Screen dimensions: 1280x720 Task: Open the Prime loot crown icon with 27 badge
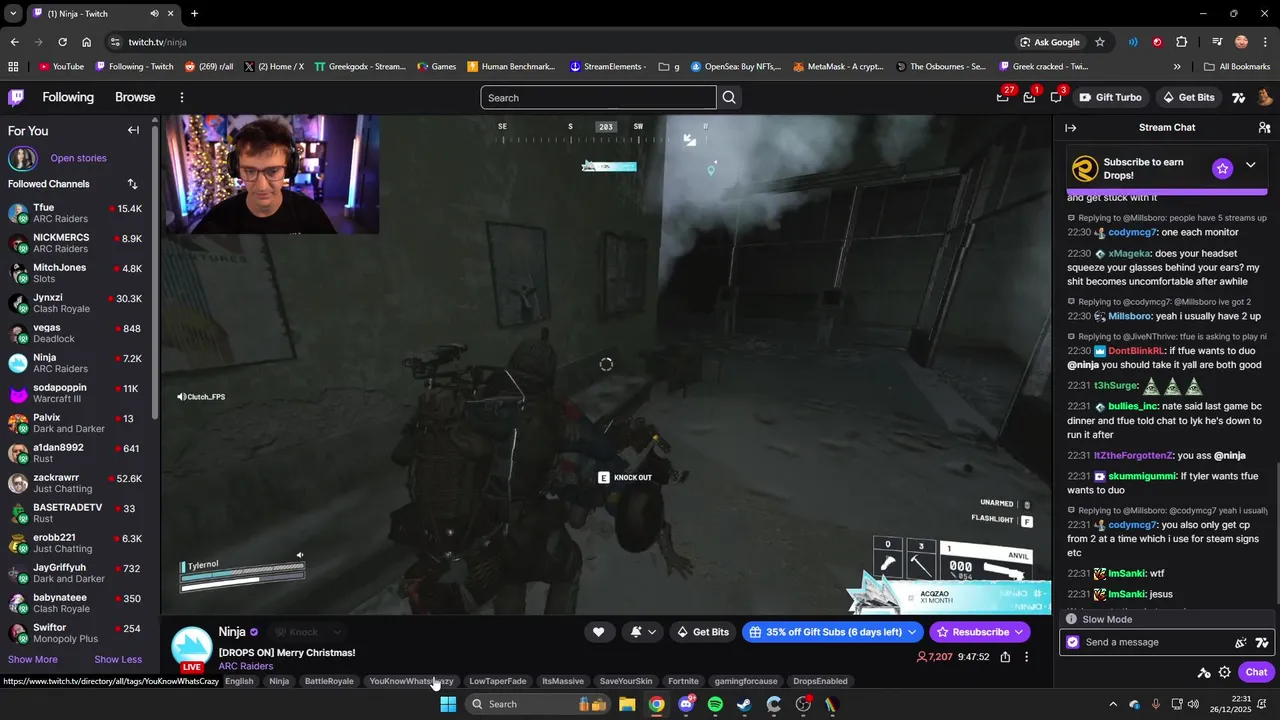(x=1003, y=97)
